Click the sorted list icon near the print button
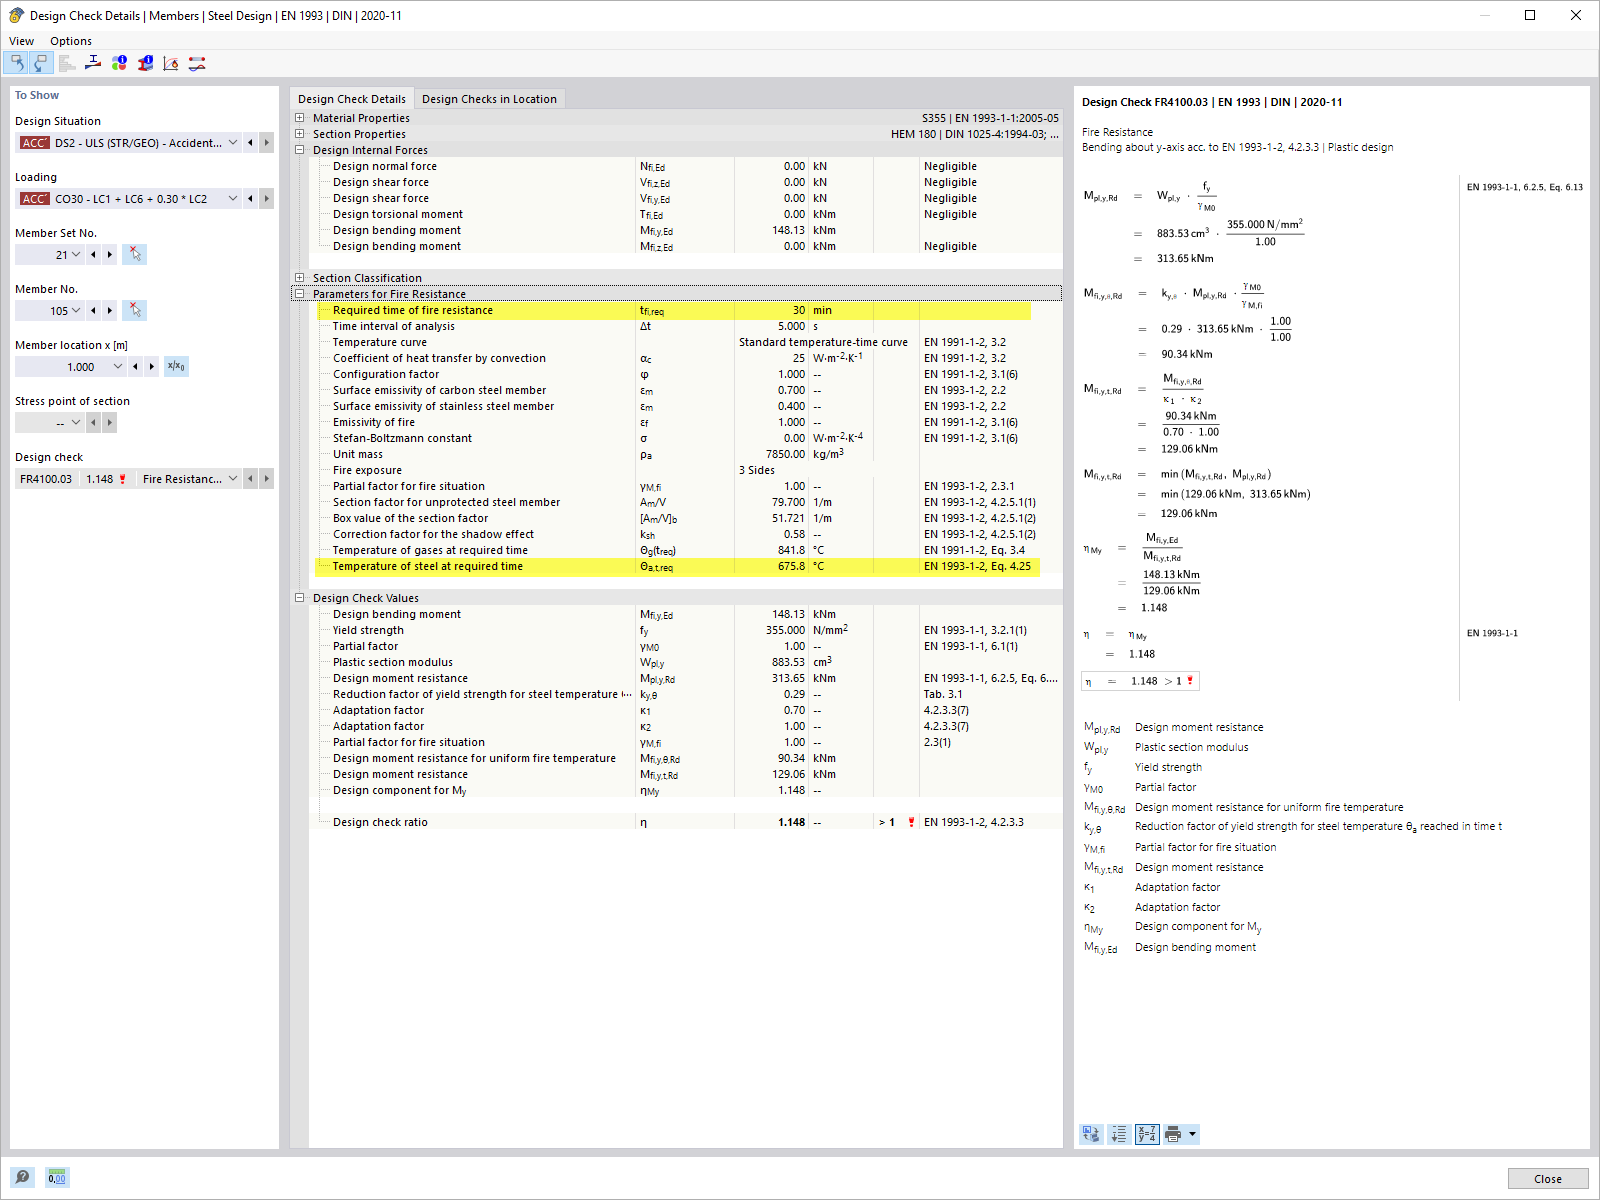The height and width of the screenshot is (1200, 1600). click(x=1118, y=1134)
